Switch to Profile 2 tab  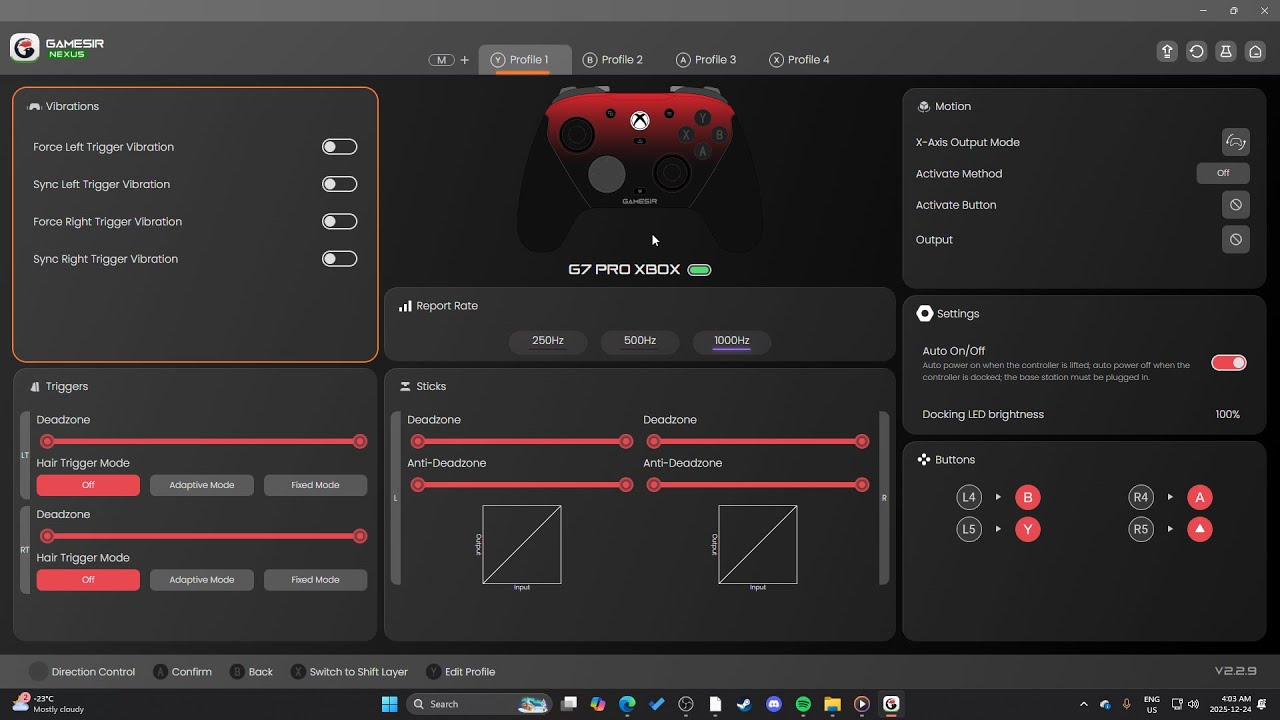(613, 60)
